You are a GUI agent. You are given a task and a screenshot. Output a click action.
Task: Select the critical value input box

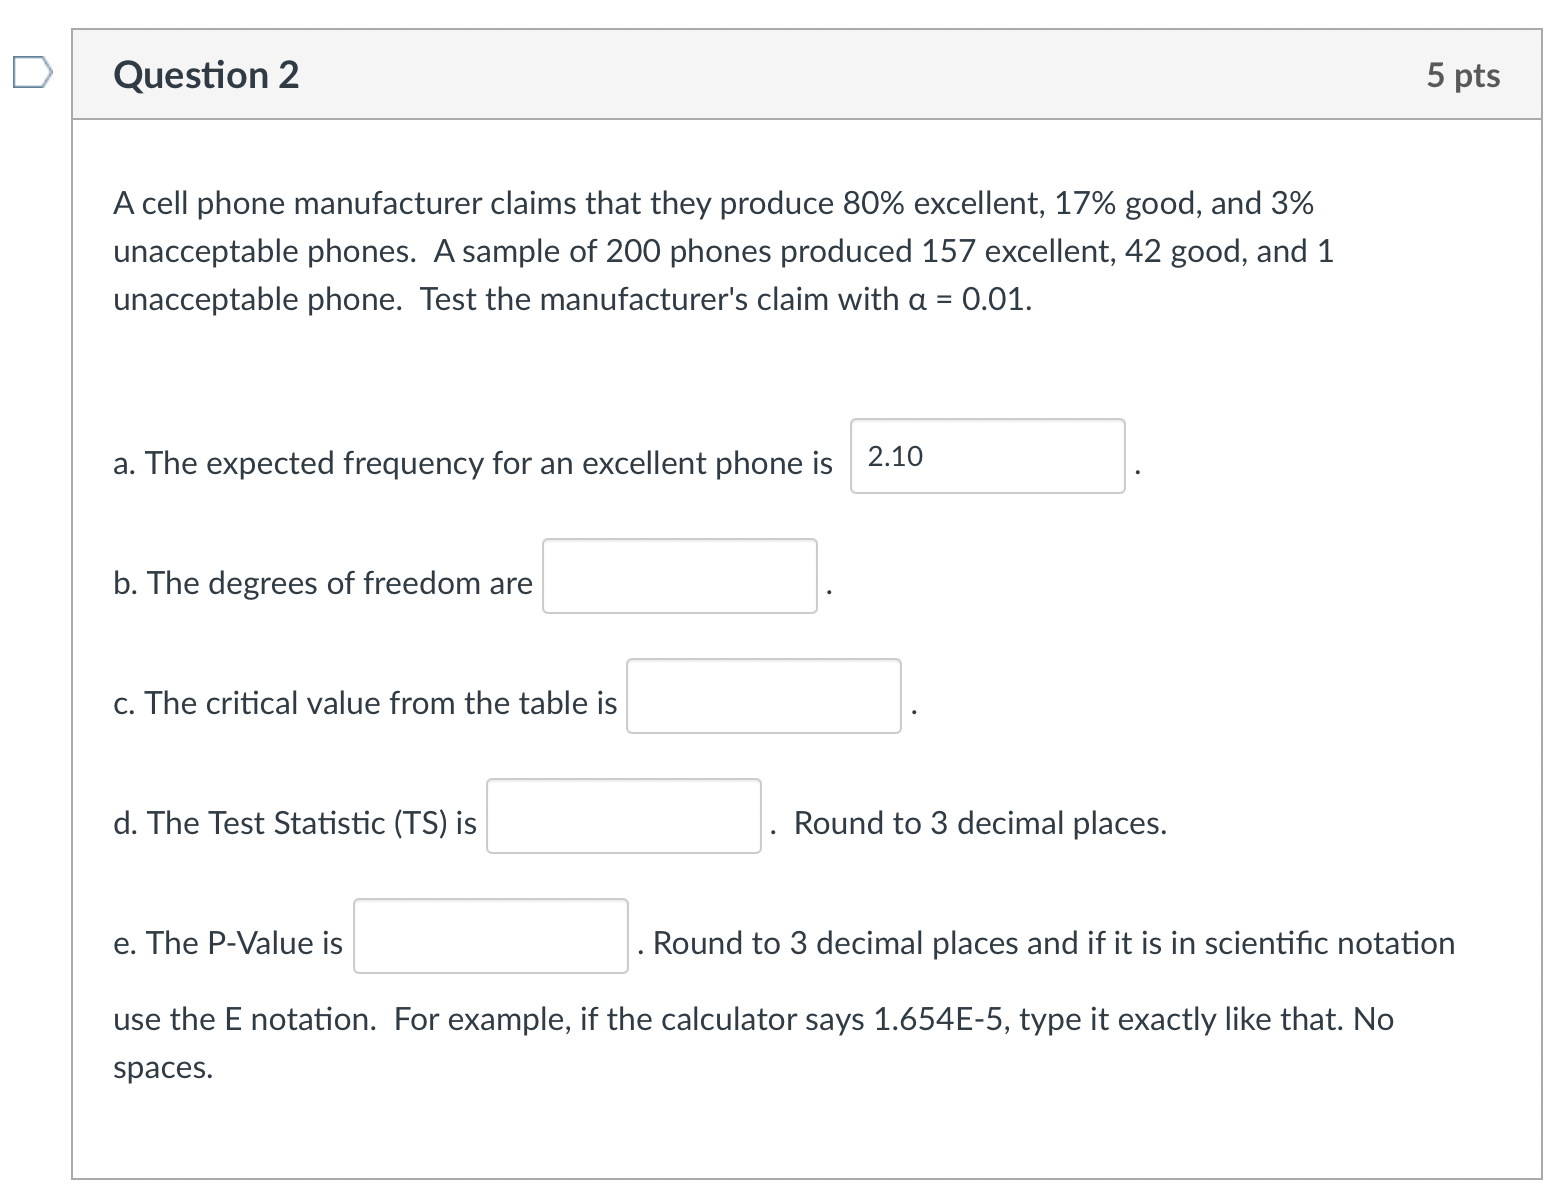[x=763, y=697]
